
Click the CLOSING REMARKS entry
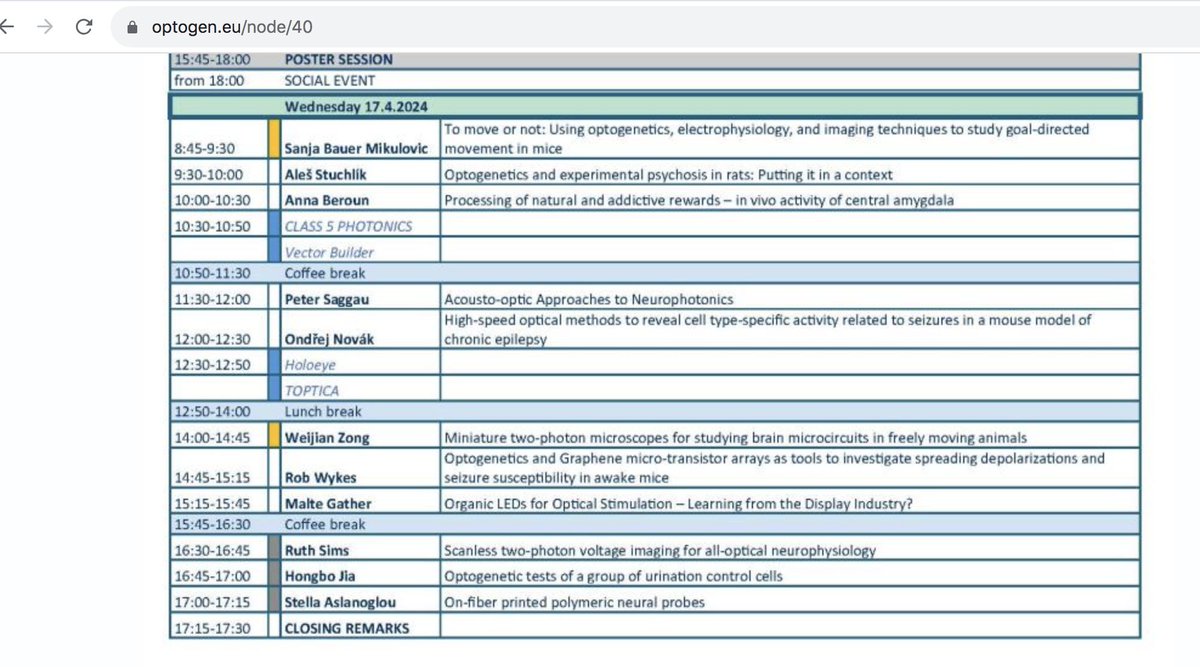tap(347, 628)
